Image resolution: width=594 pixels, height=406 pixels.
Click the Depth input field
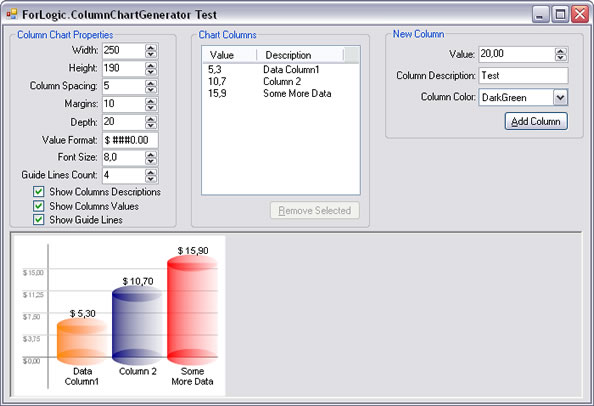(x=124, y=122)
